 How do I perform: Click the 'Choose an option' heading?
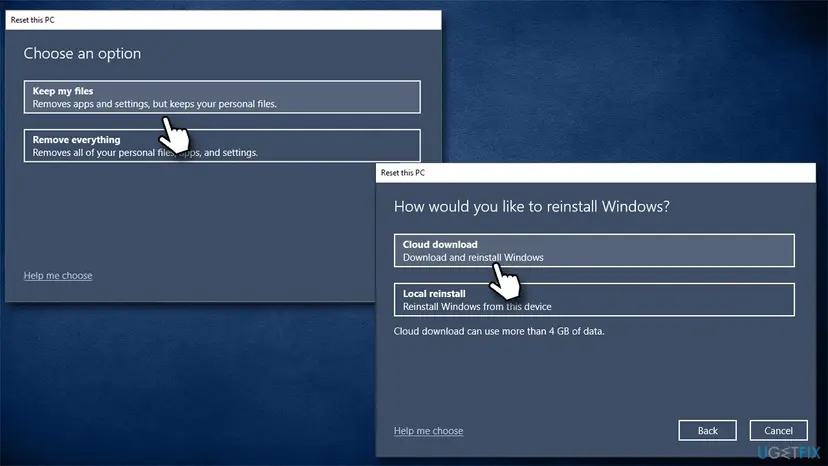click(x=82, y=53)
